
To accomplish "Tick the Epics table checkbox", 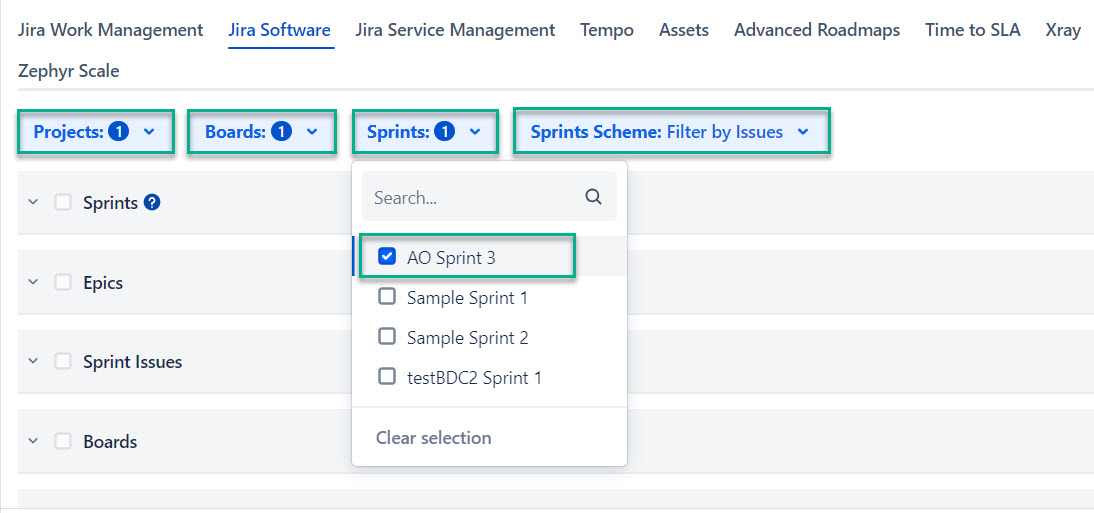I will pos(63,282).
